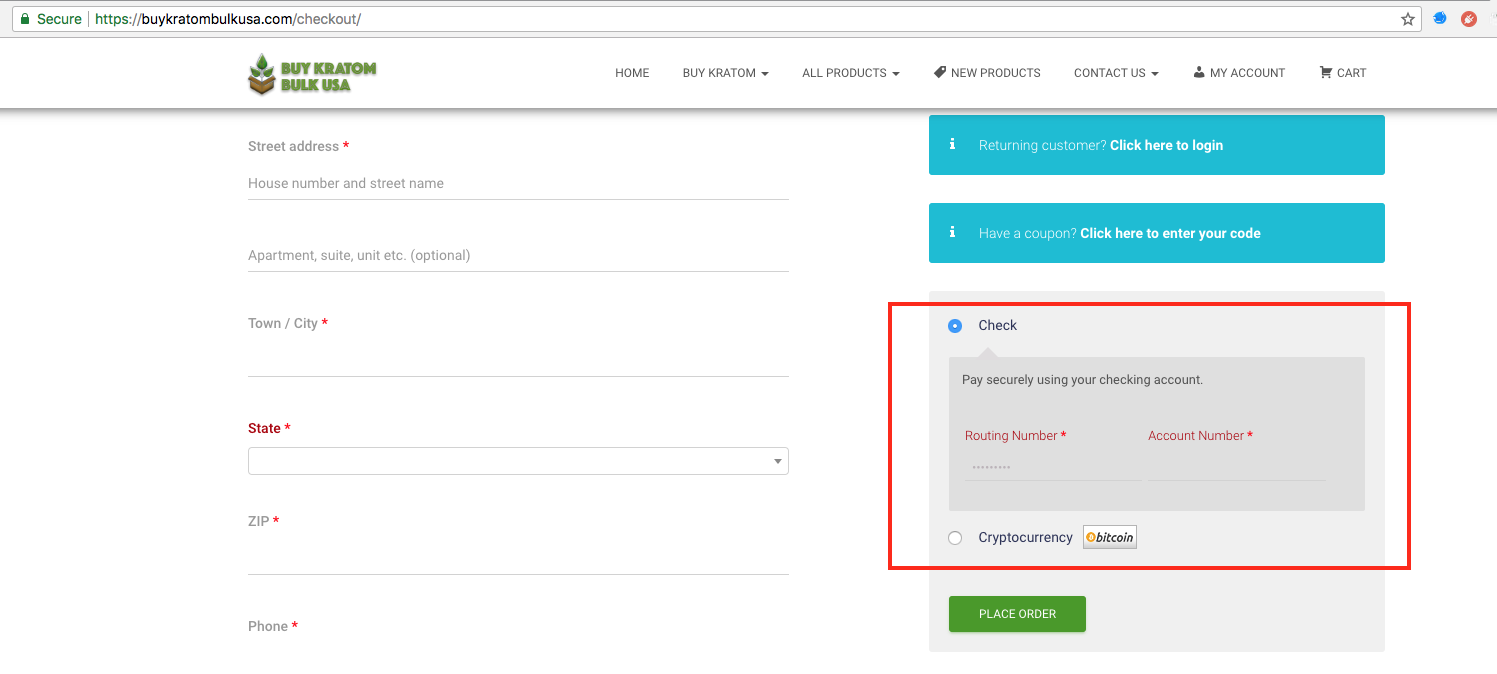Click the Place Order button
1497x674 pixels.
pyautogui.click(x=1017, y=614)
